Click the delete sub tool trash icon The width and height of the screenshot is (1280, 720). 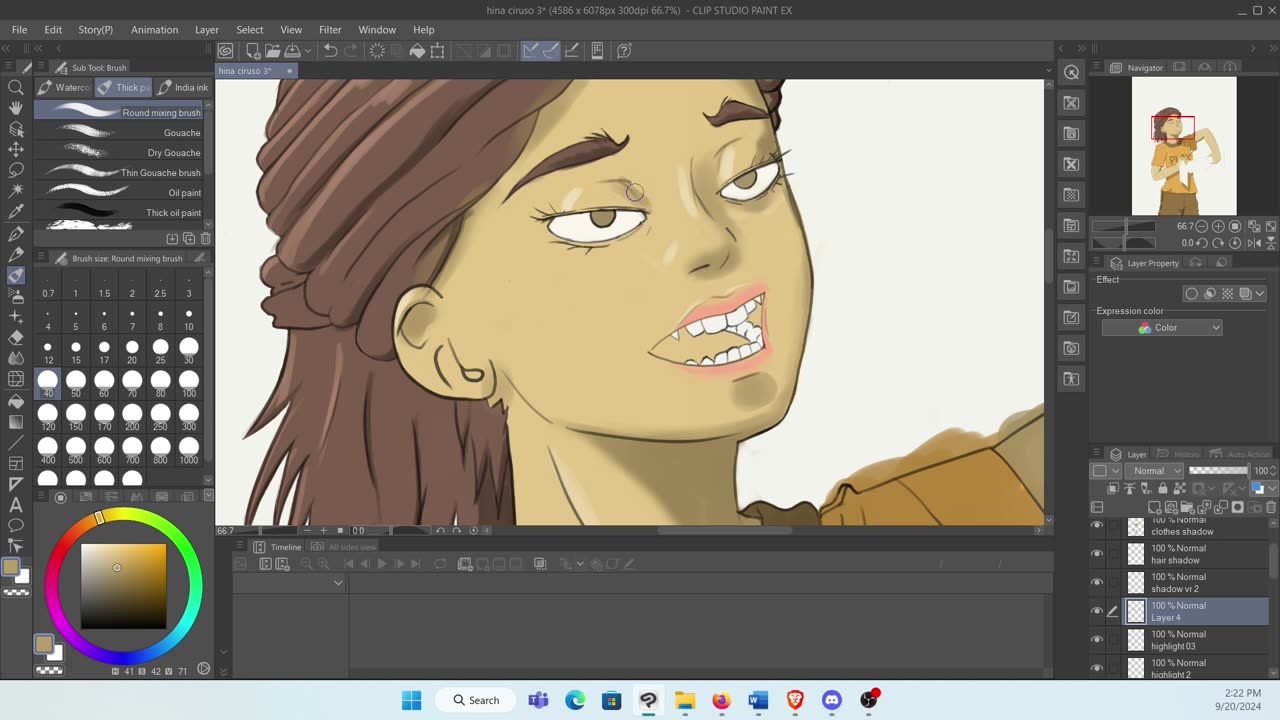coord(205,239)
